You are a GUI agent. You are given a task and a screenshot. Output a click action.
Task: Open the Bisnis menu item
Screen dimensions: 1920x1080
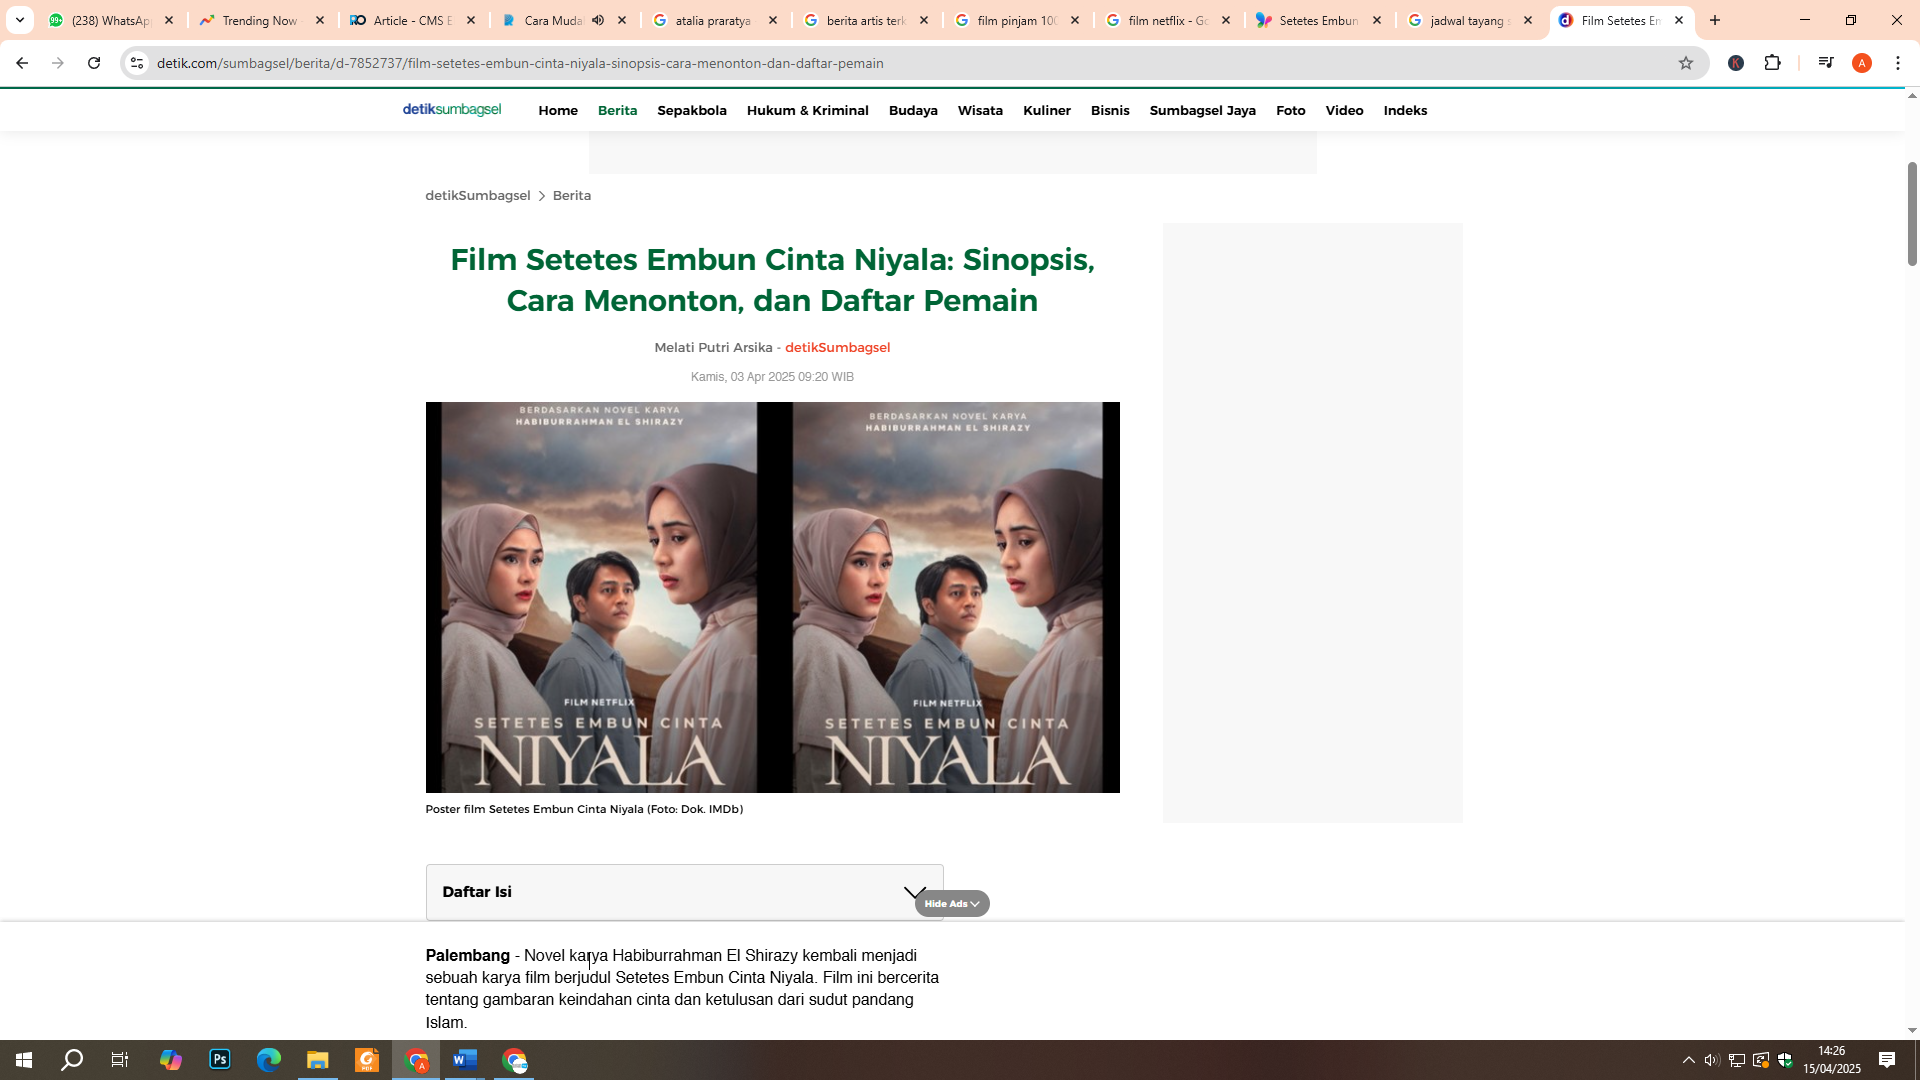point(1110,111)
